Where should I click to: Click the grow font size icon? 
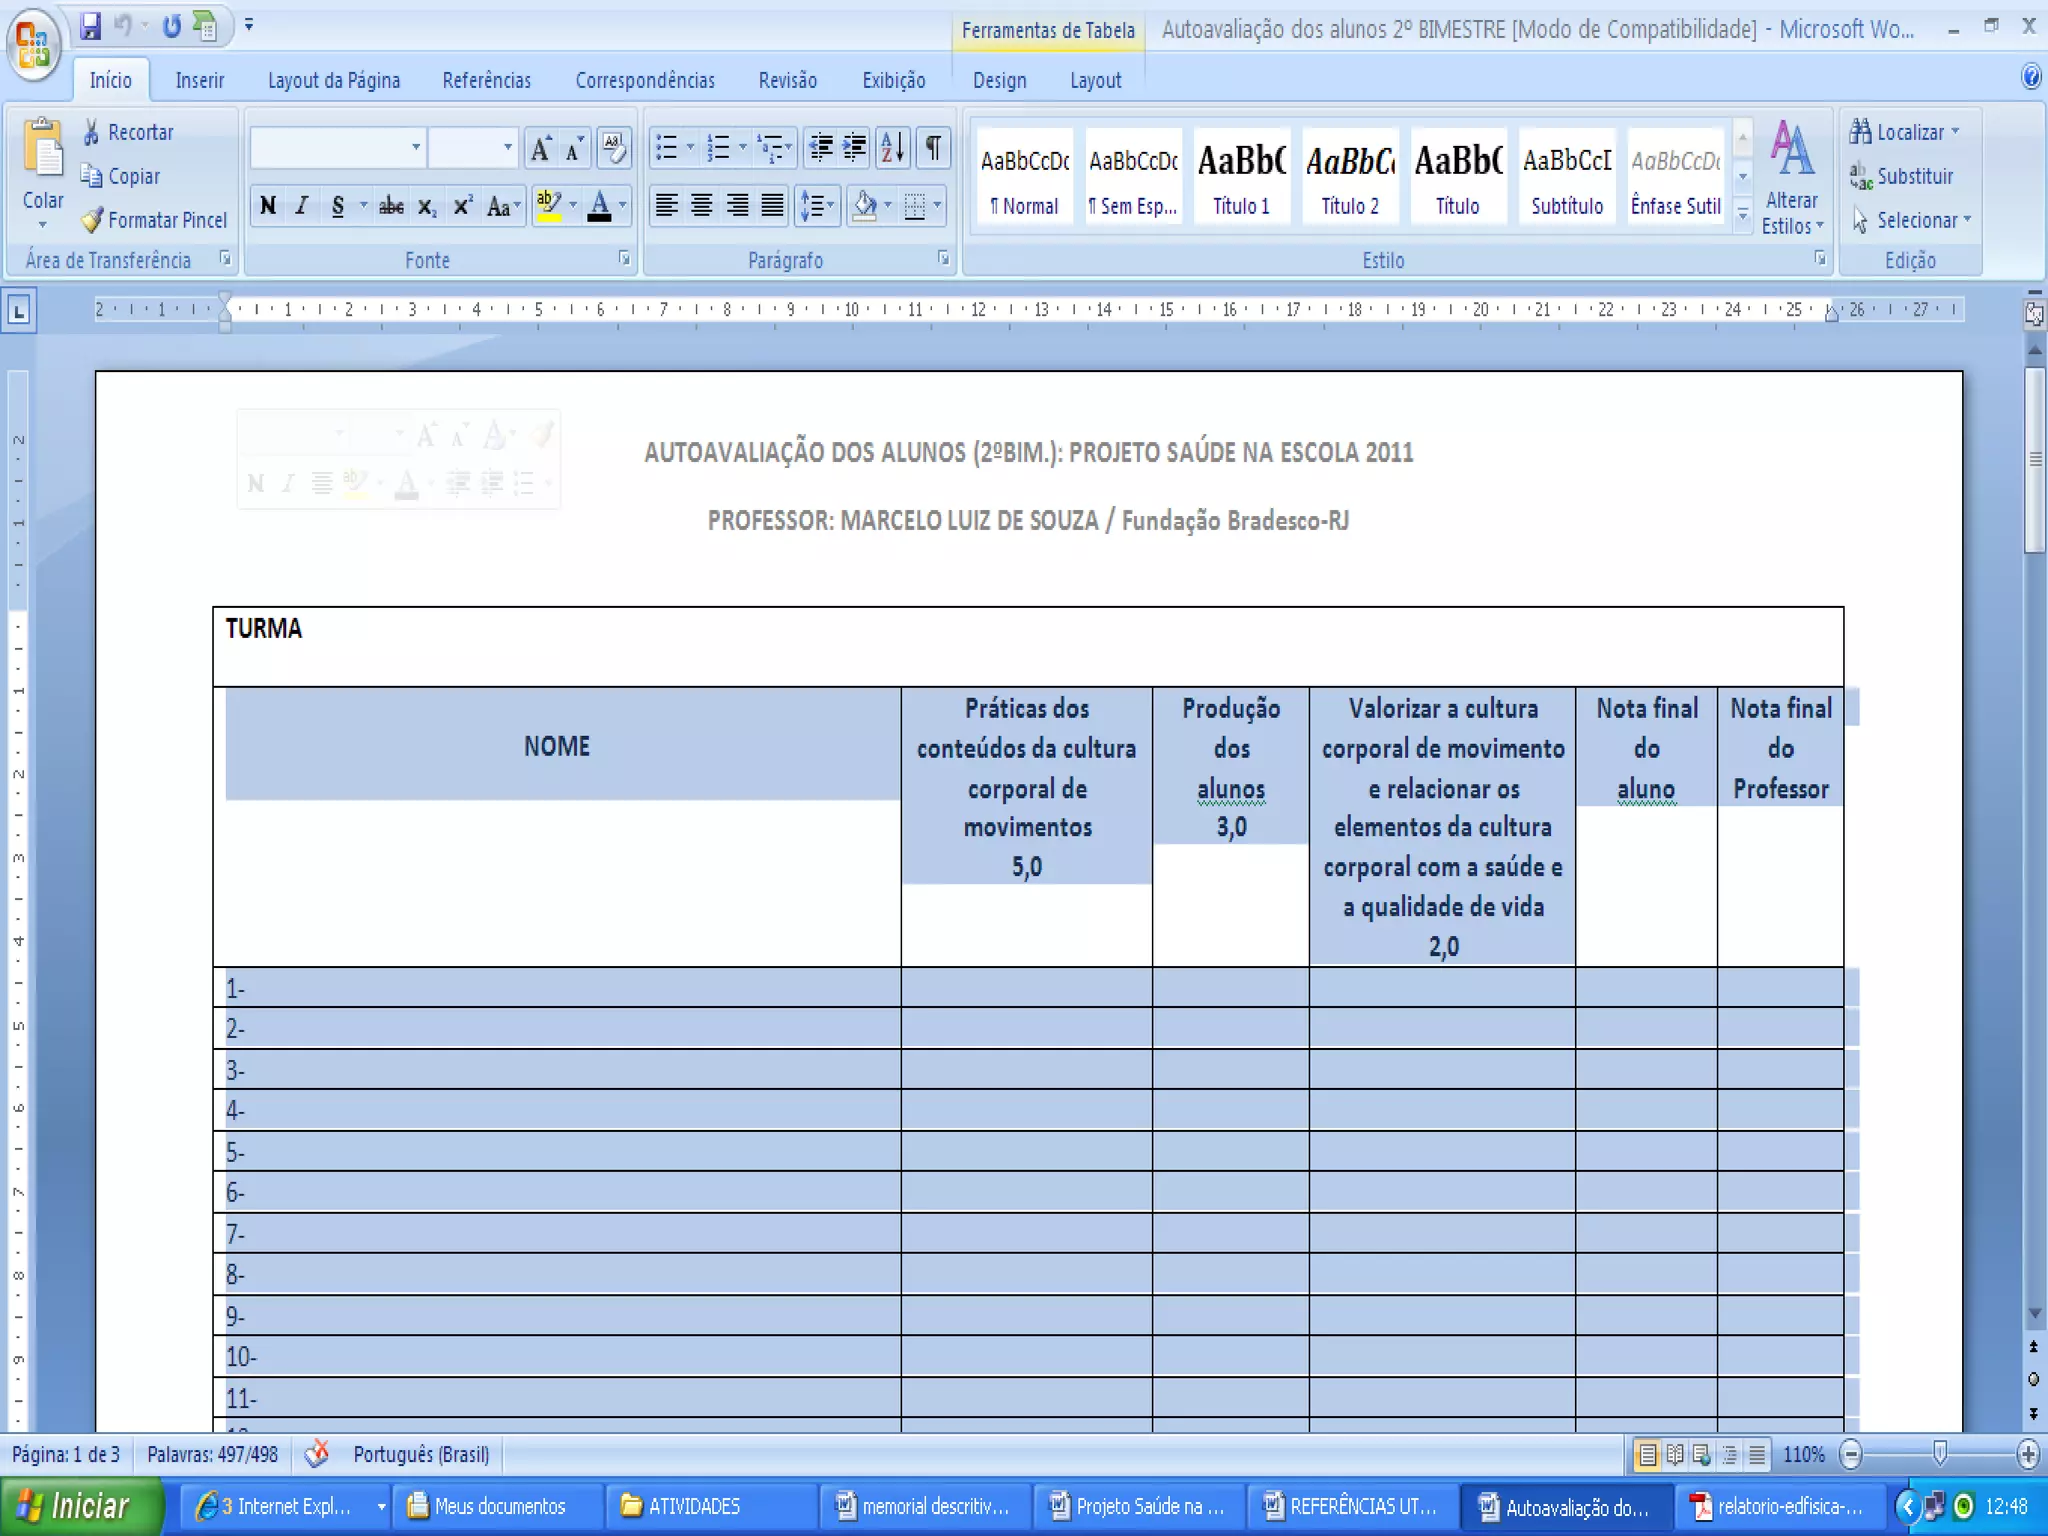pos(540,149)
